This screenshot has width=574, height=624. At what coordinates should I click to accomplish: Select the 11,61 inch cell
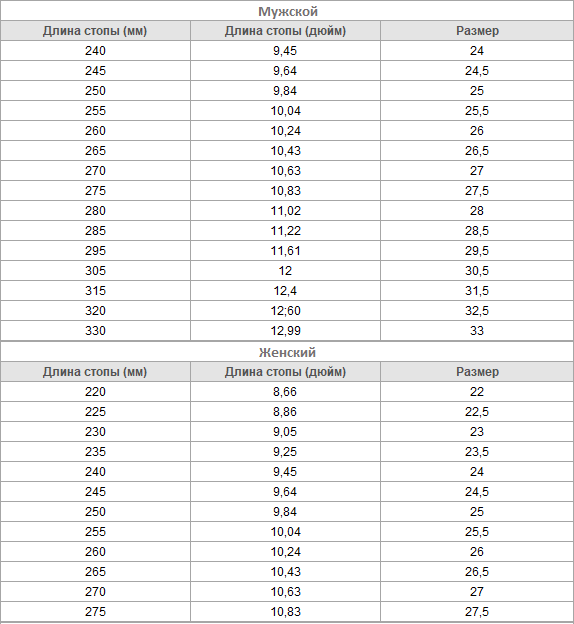285,251
